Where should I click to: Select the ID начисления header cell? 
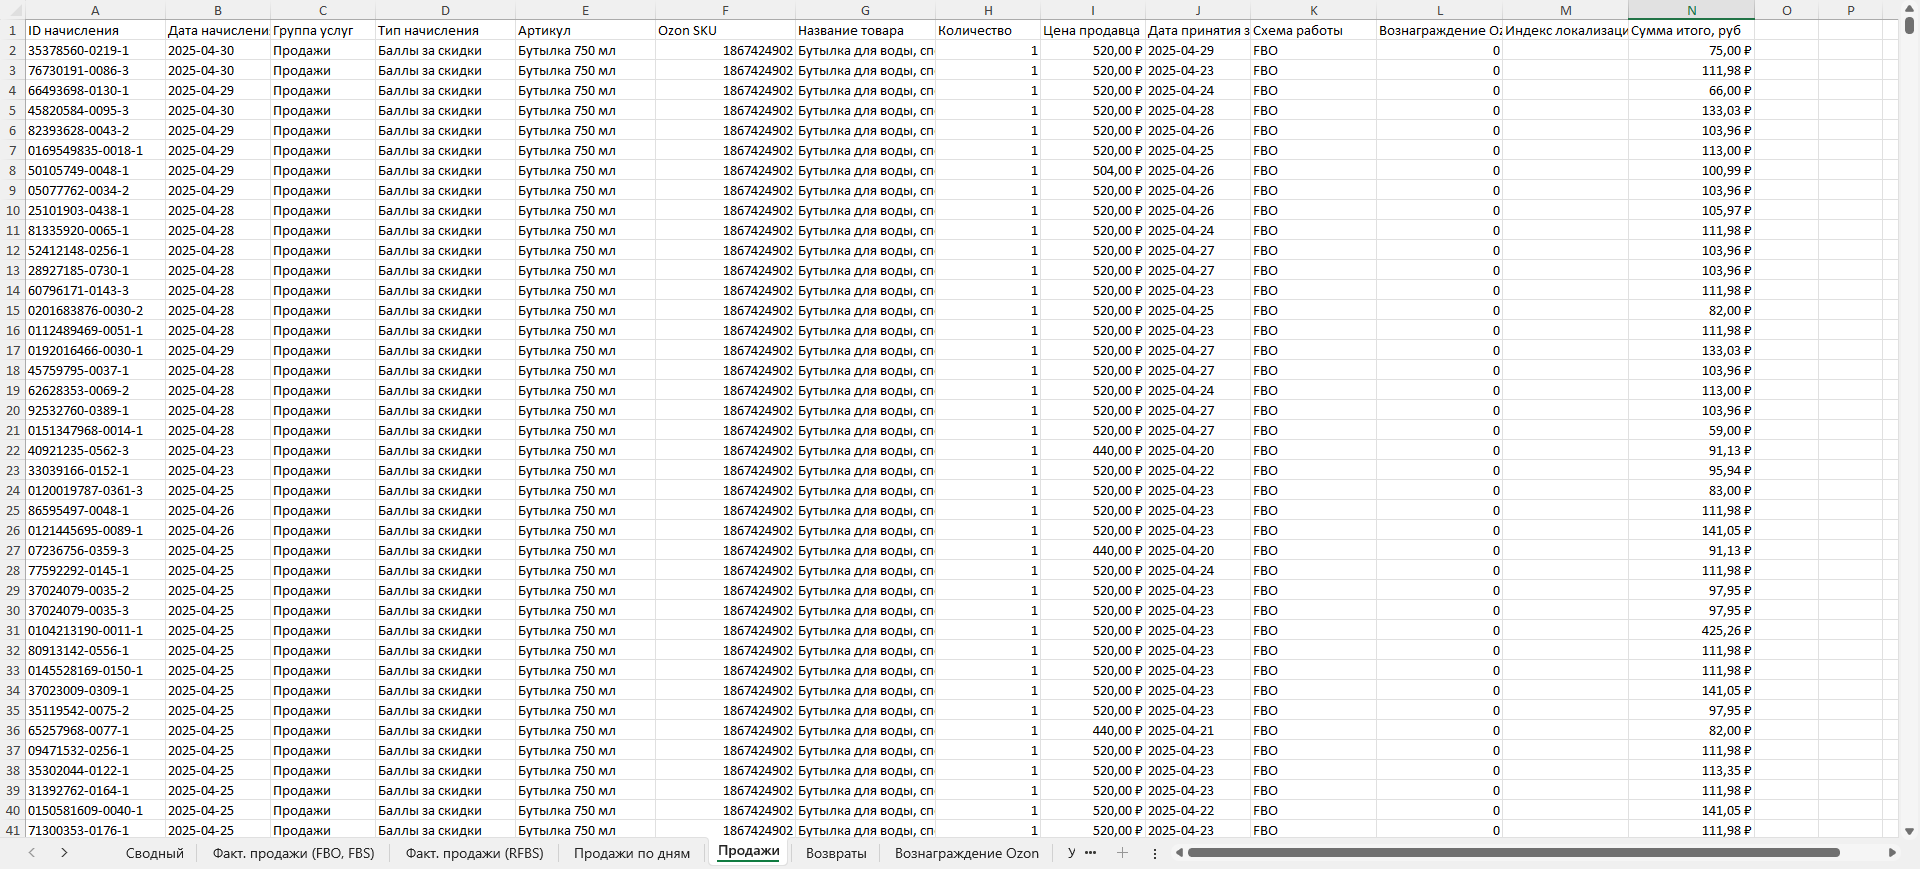(x=95, y=31)
